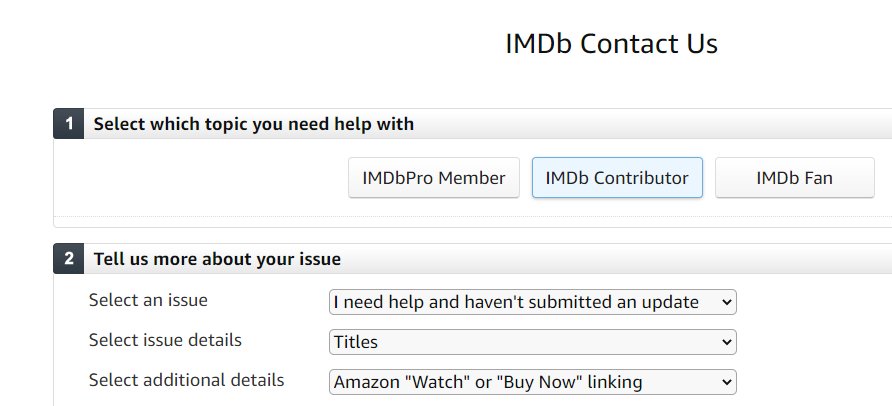Click the blank area right of the issue dropdown

tap(810, 302)
